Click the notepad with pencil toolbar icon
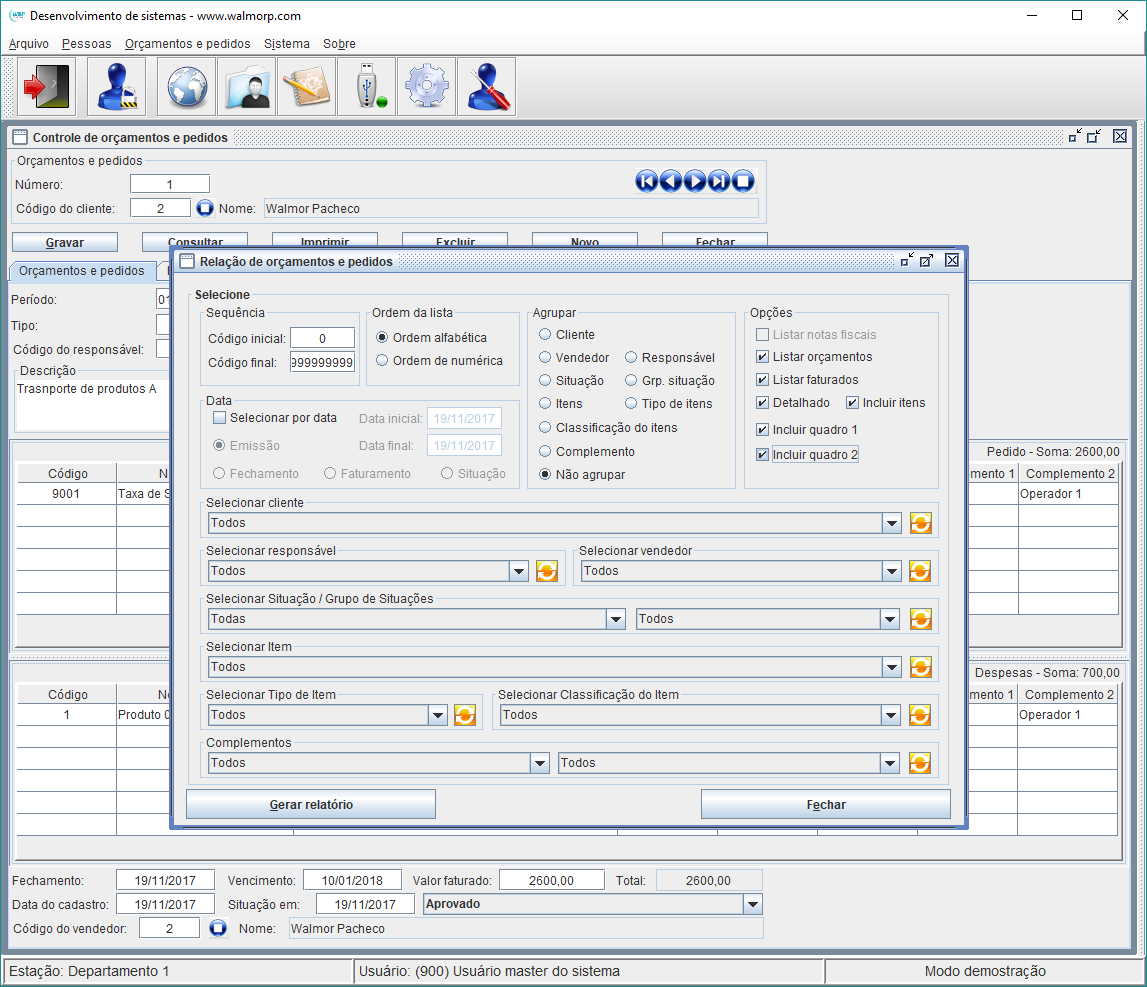This screenshot has width=1147, height=987. (306, 87)
